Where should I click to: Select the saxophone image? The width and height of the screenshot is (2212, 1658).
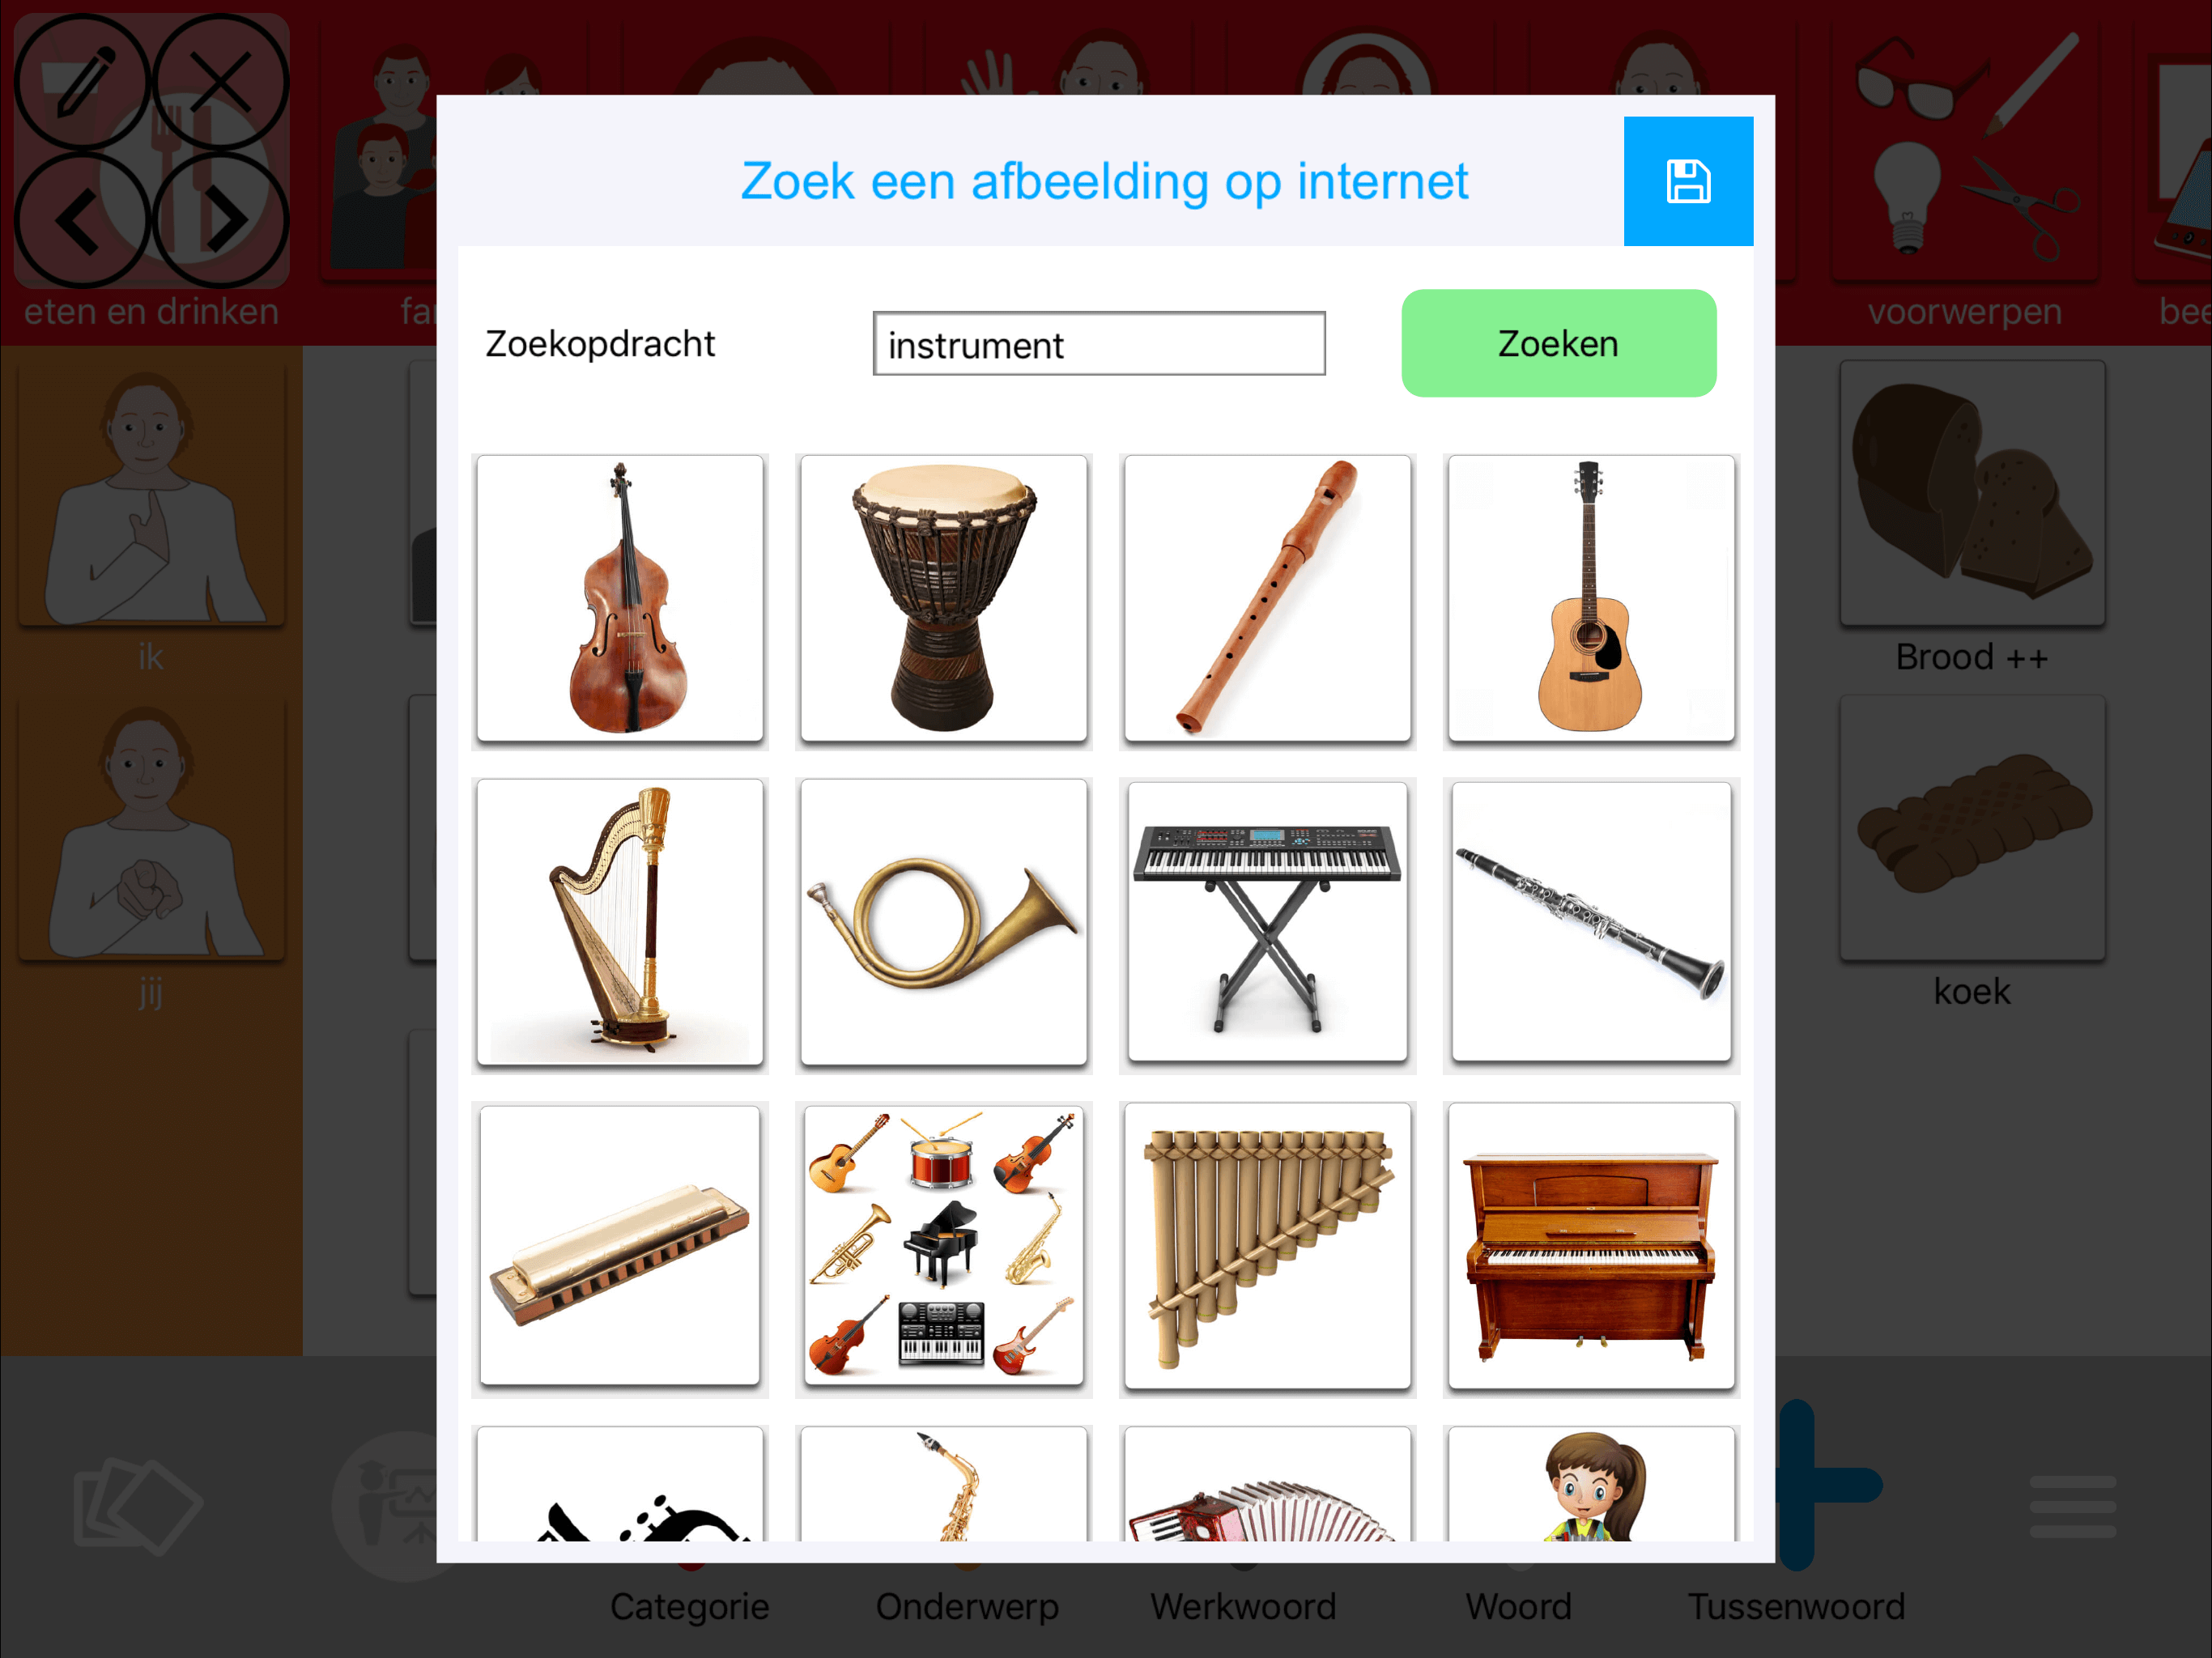[x=943, y=1484]
